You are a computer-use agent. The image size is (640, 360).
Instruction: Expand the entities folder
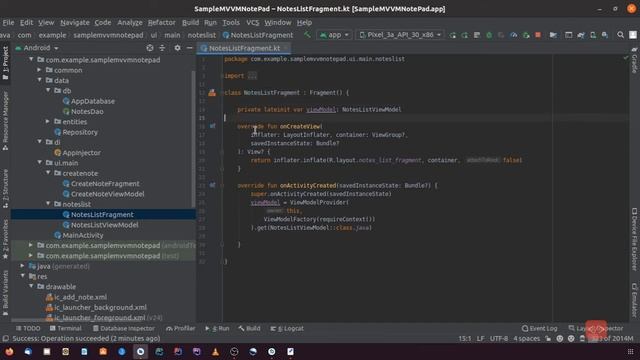(x=48, y=121)
